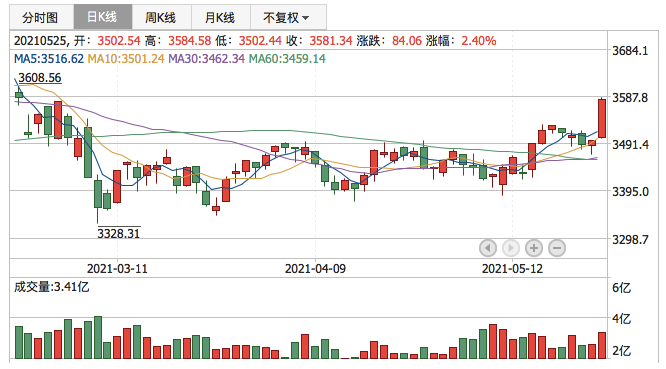Click the 3298.7 price axis value
This screenshot has height=369, width=666.
[630, 240]
